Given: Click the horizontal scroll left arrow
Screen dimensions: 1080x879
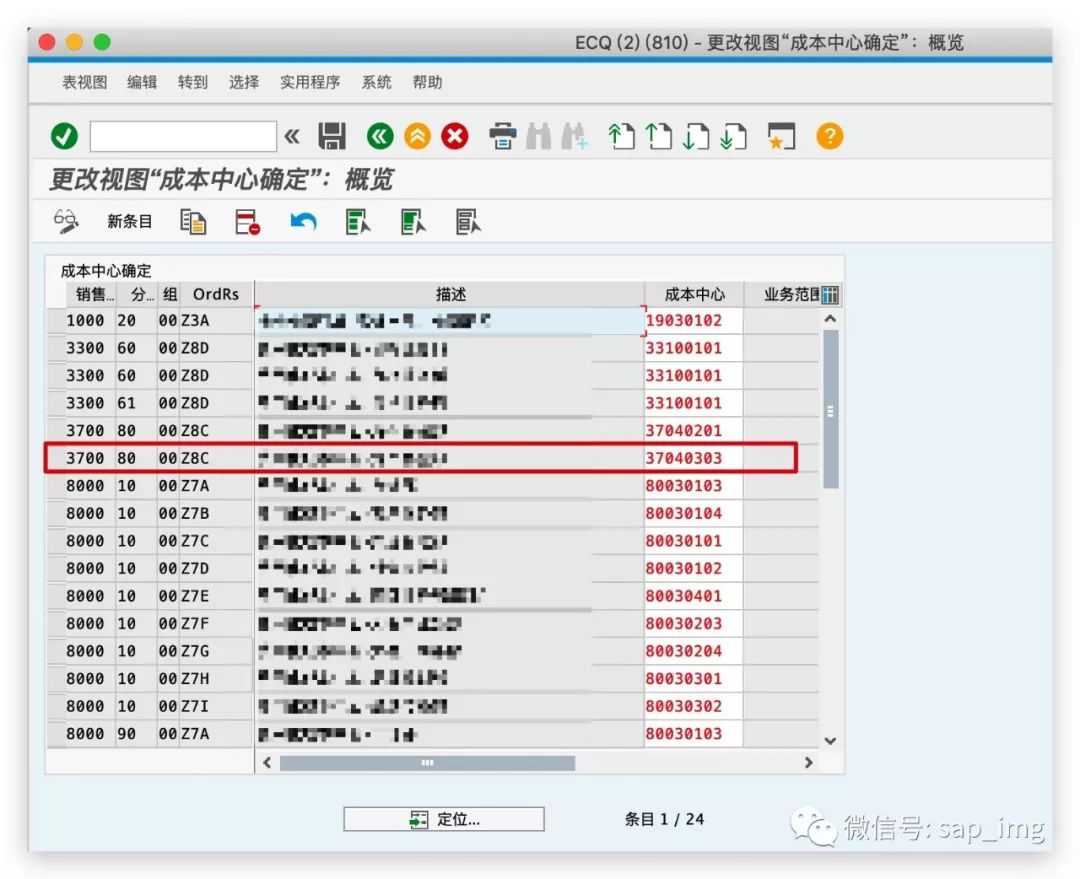Looking at the screenshot, I should 267,763.
